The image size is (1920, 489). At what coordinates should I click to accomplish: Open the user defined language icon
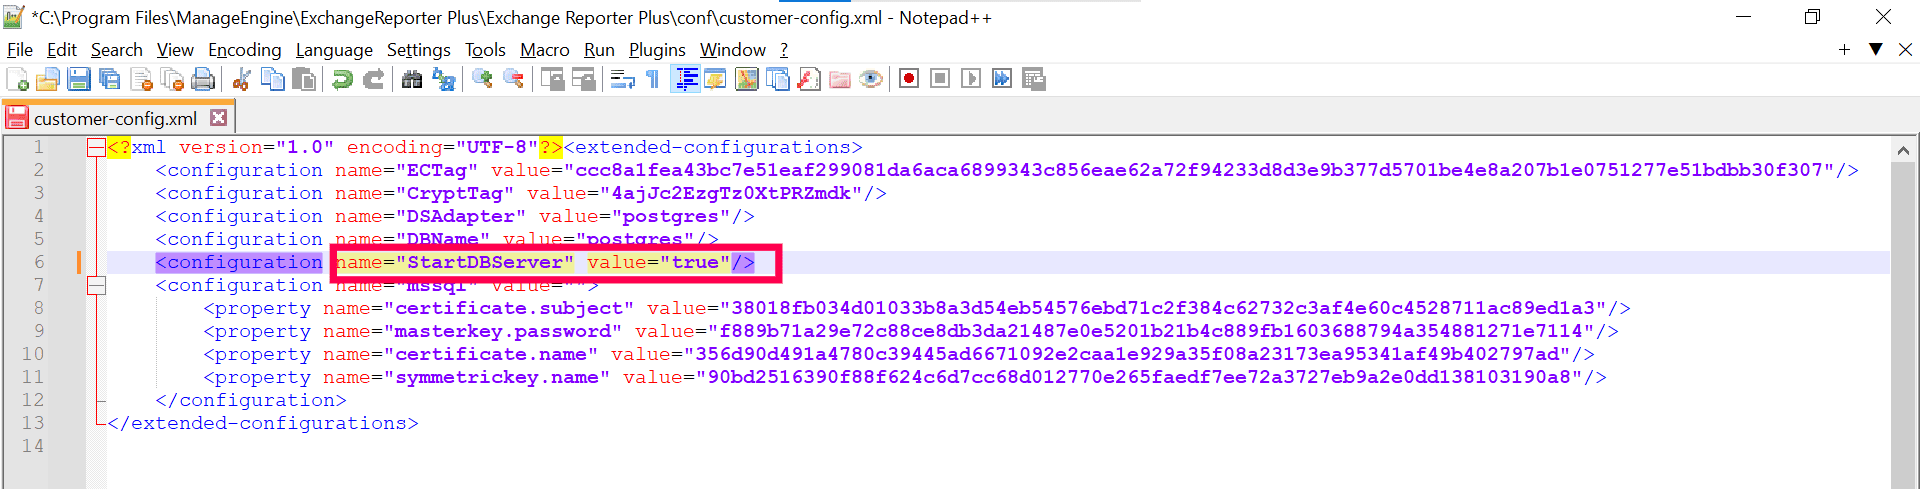tap(715, 79)
